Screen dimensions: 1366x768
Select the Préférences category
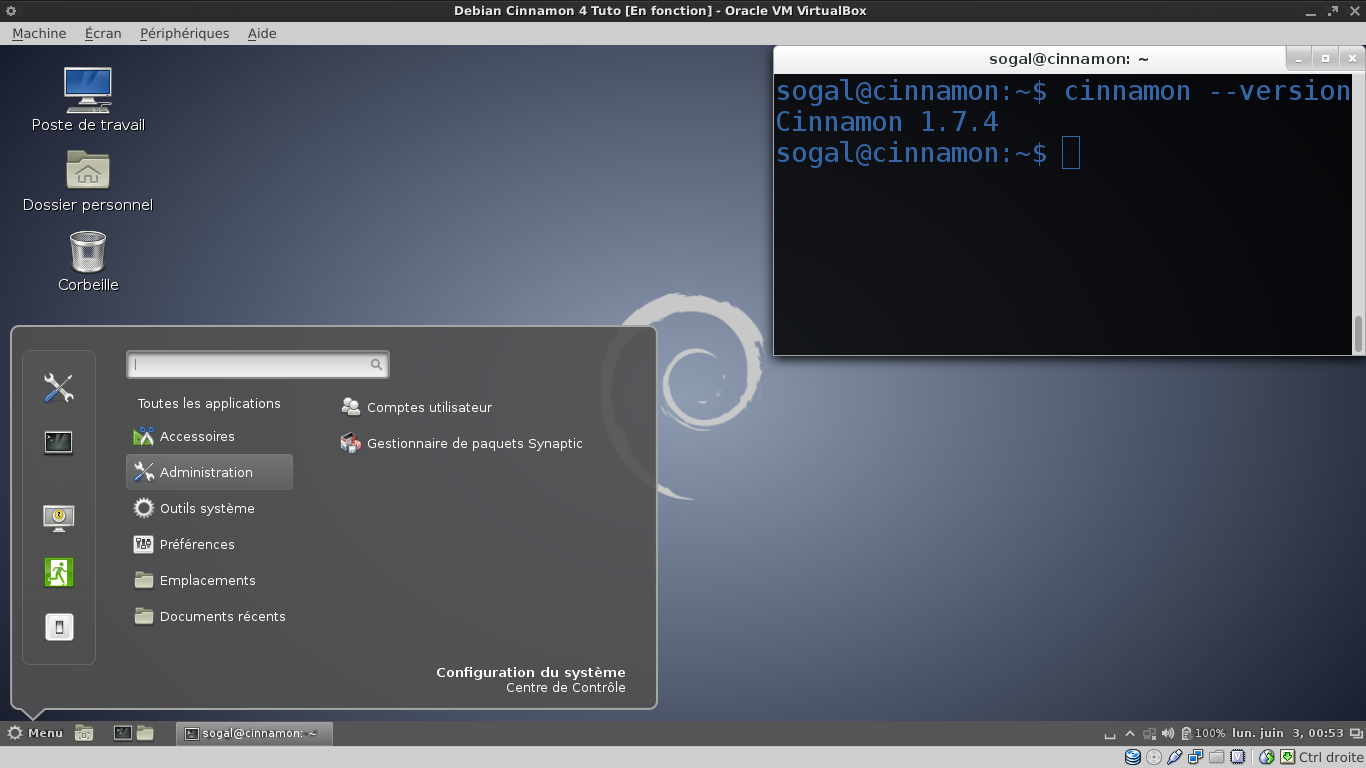[x=197, y=544]
